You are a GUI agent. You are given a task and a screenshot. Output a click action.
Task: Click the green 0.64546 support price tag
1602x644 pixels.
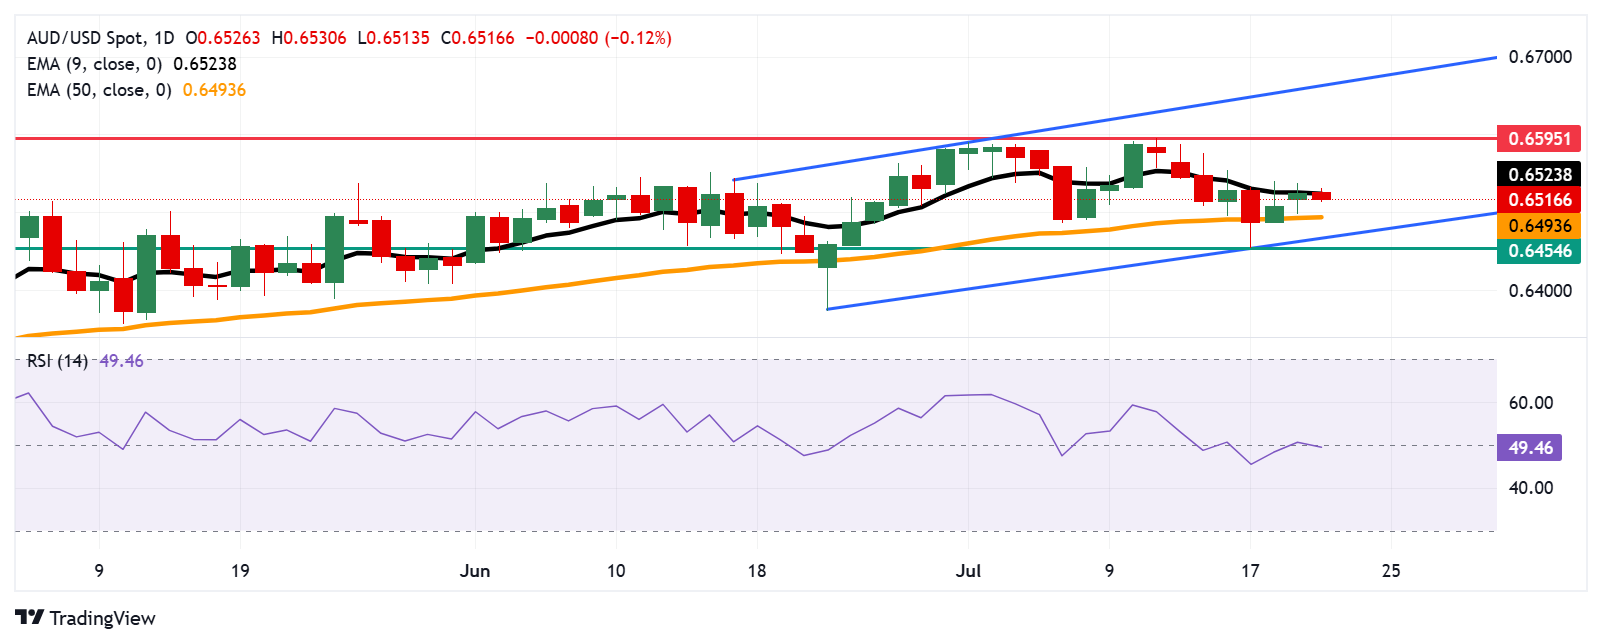pyautogui.click(x=1539, y=251)
